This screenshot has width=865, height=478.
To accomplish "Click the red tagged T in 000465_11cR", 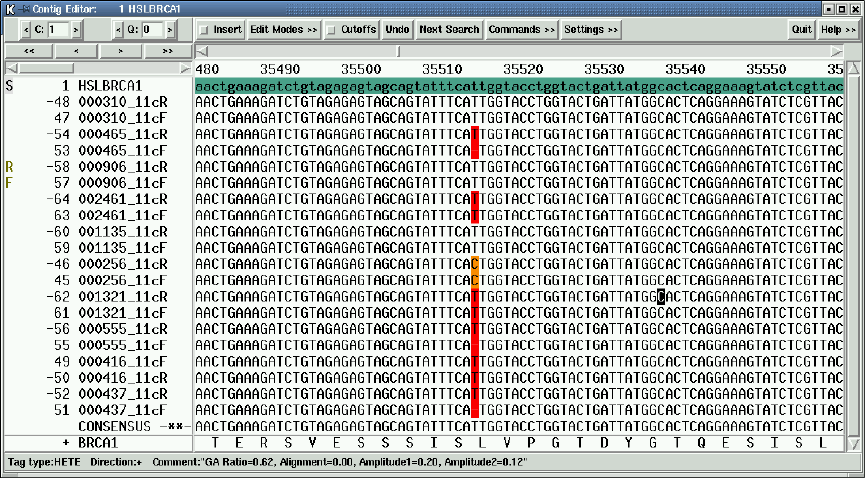I will point(475,134).
